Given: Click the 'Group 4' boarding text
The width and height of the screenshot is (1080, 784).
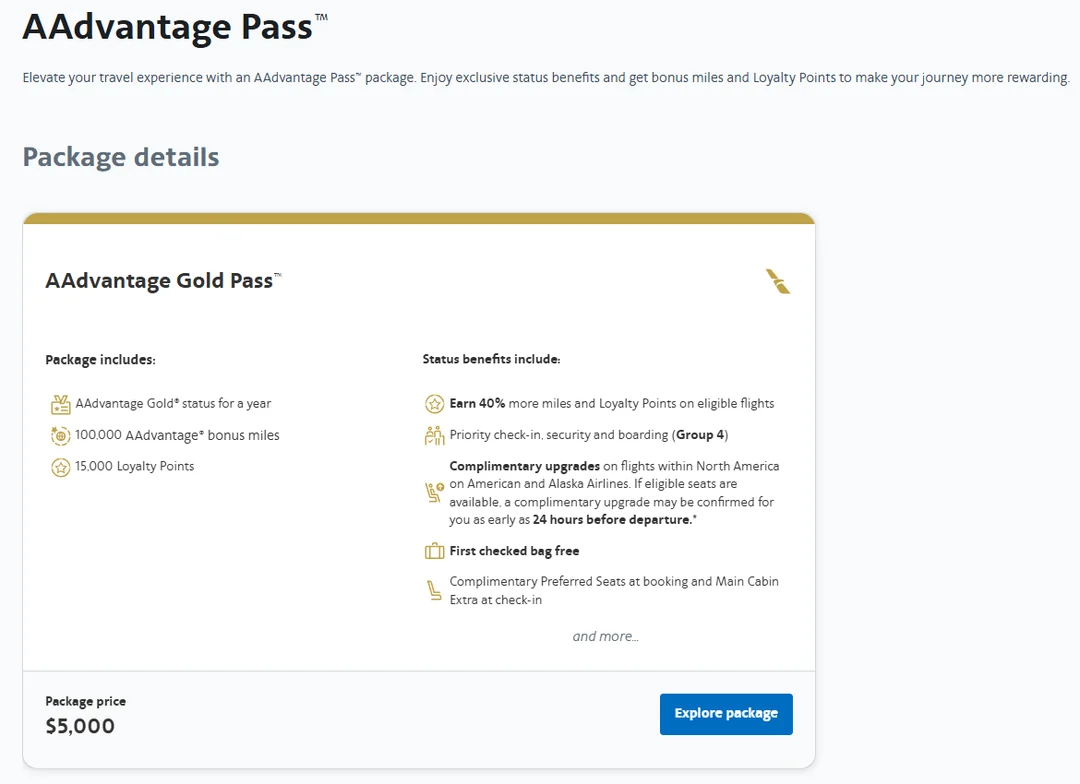Looking at the screenshot, I should (x=699, y=435).
